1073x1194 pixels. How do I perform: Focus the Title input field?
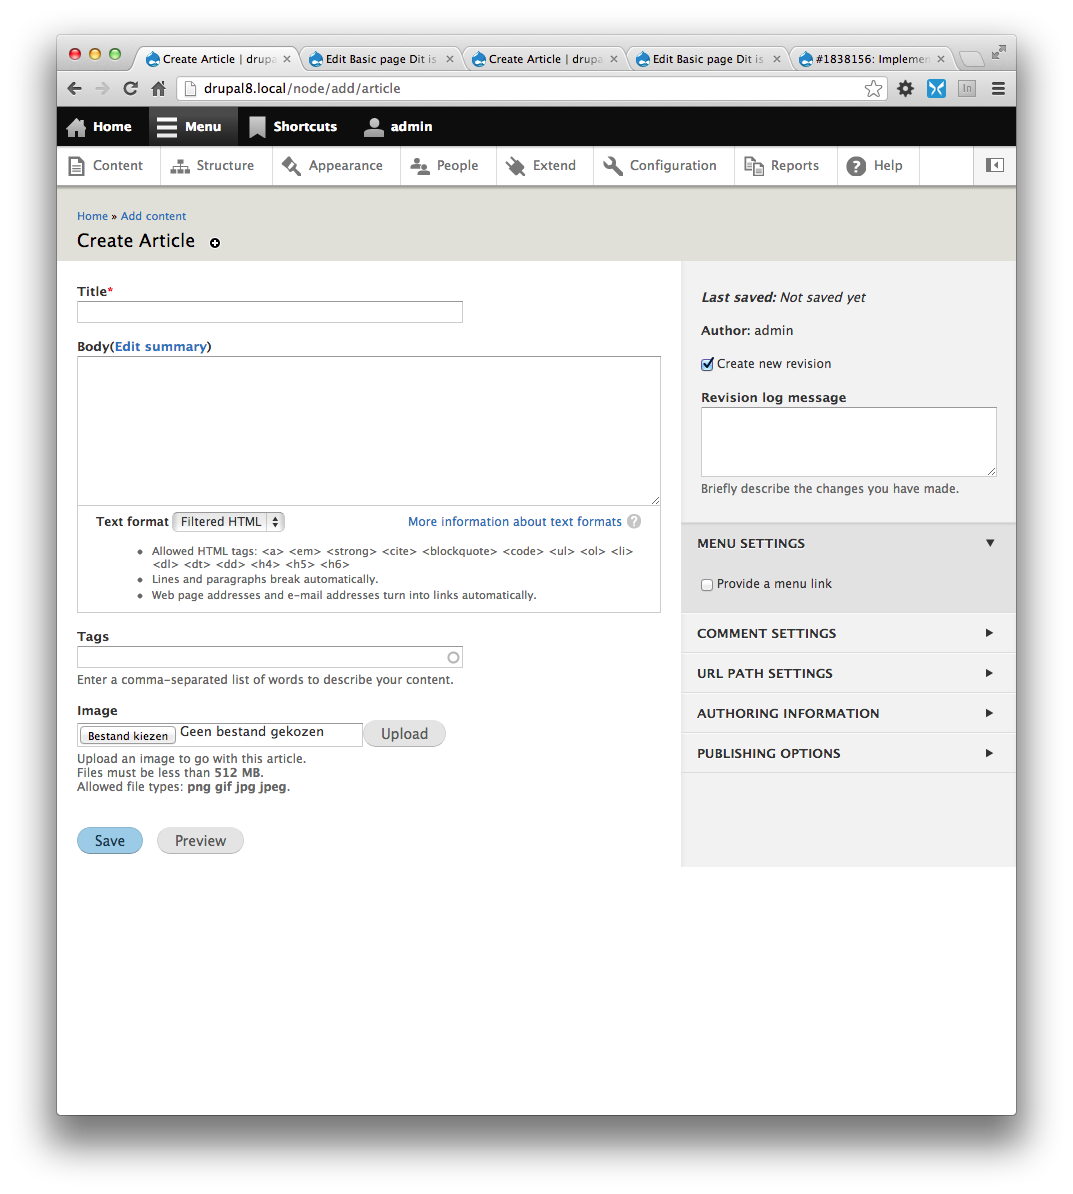[x=270, y=312]
